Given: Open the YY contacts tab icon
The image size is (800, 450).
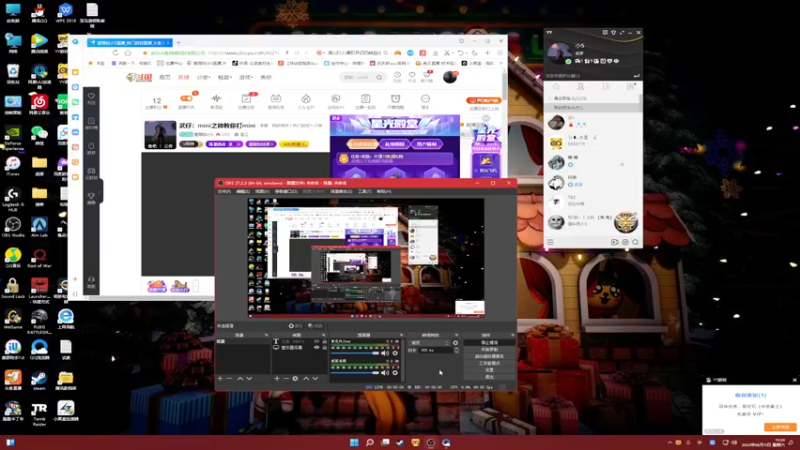Looking at the screenshot, I should [x=581, y=87].
